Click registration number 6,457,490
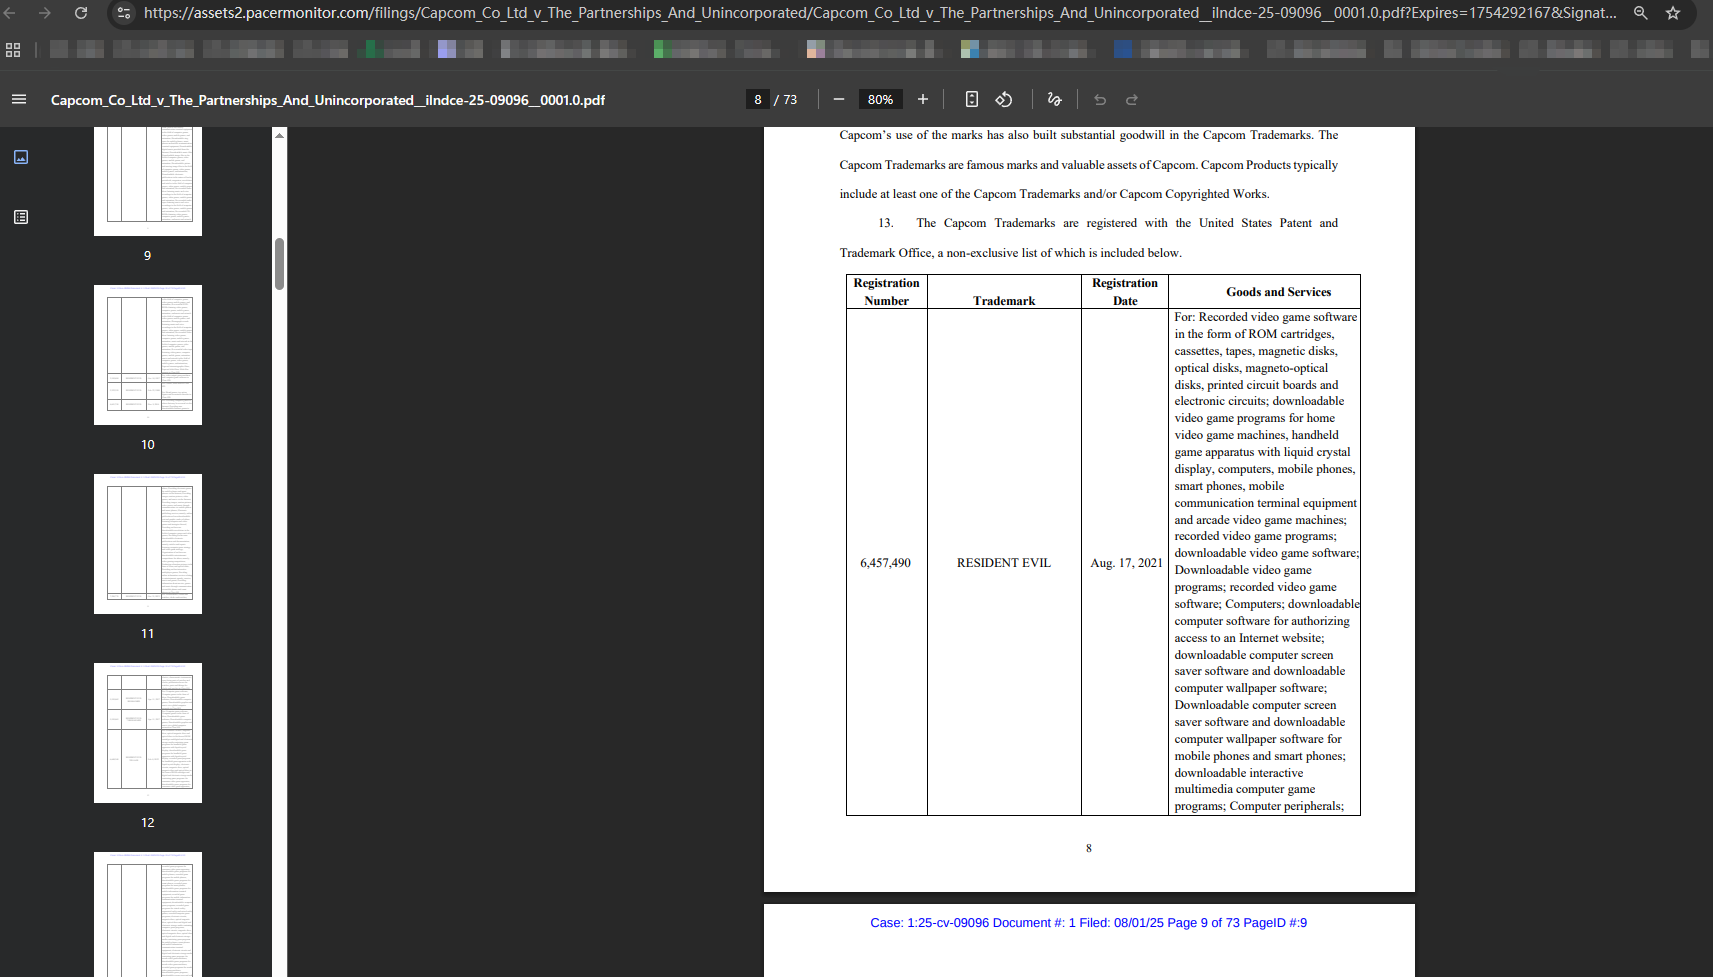Screen dimensions: 1713x977 point(886,563)
